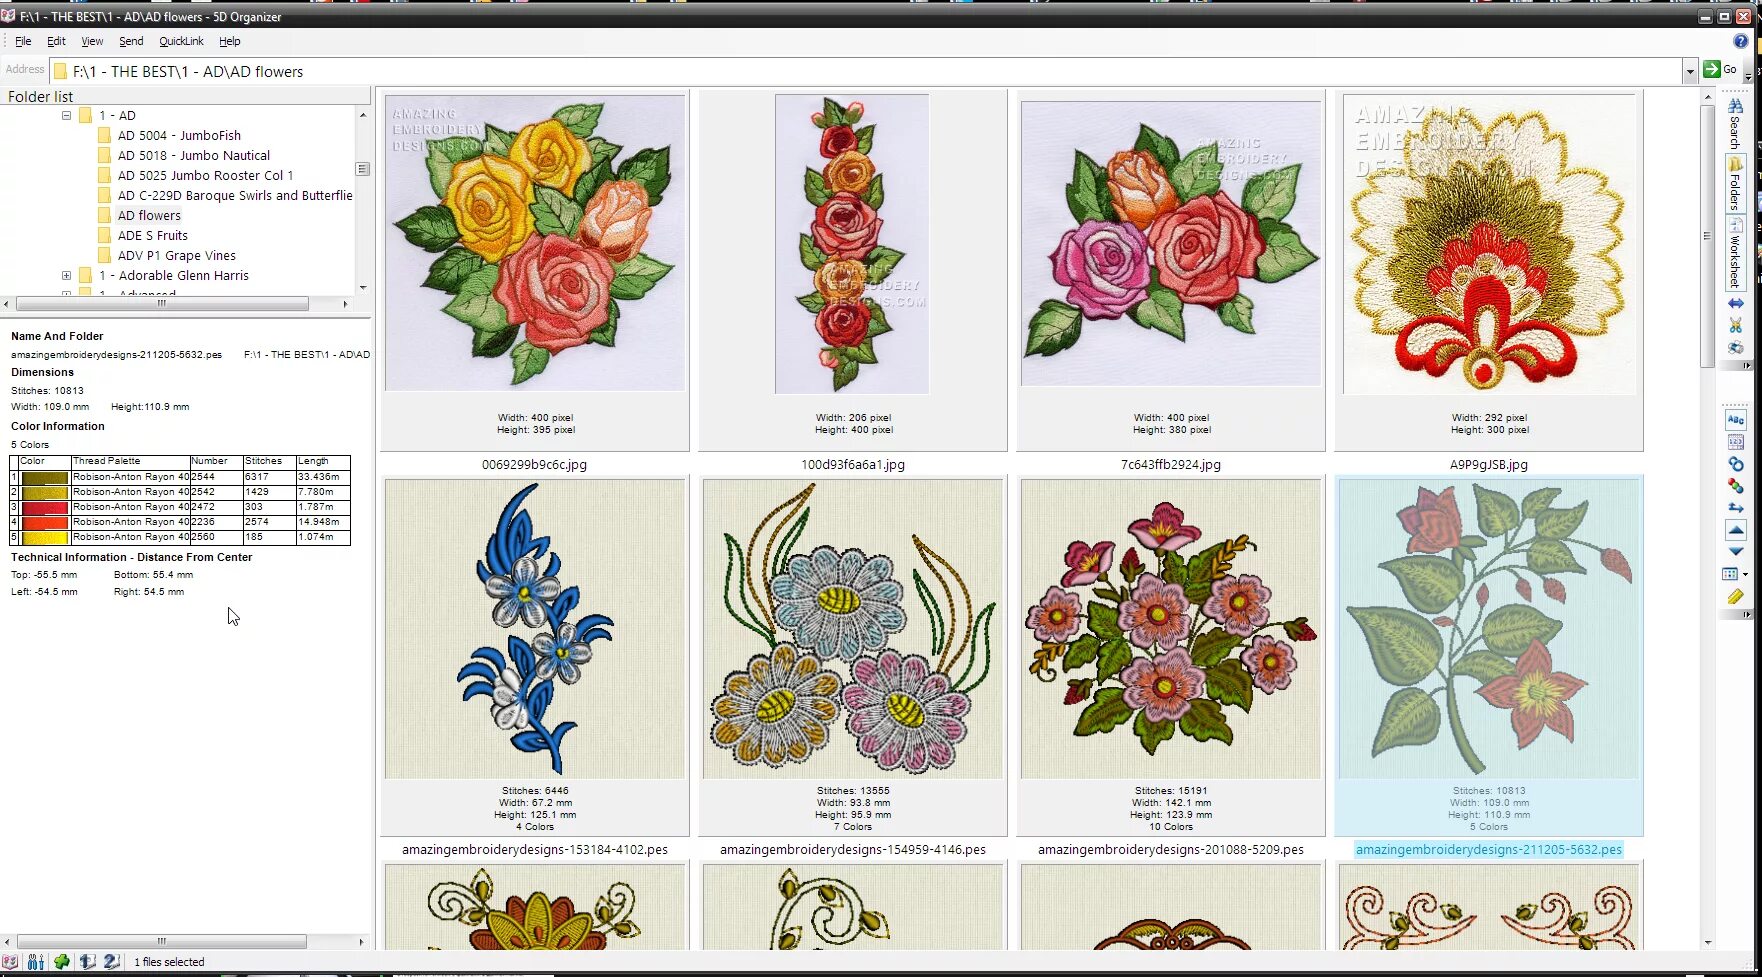Expand the toolbar overflow next to Go

[1748, 76]
